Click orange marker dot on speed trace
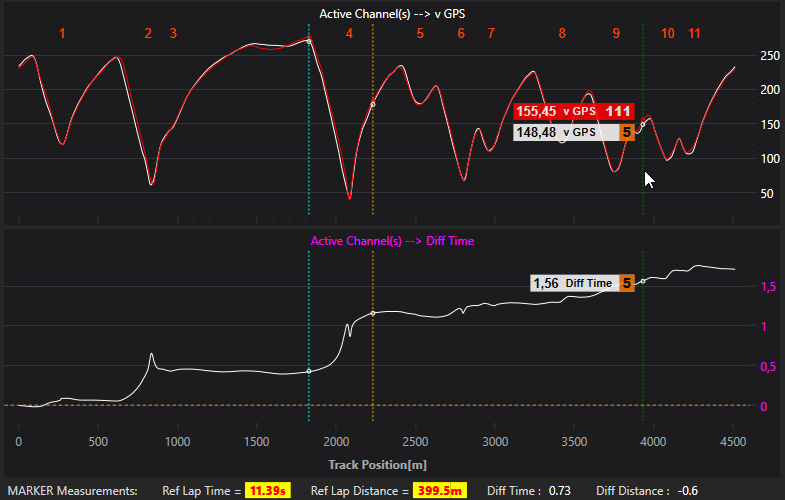785x500 pixels. [373, 104]
